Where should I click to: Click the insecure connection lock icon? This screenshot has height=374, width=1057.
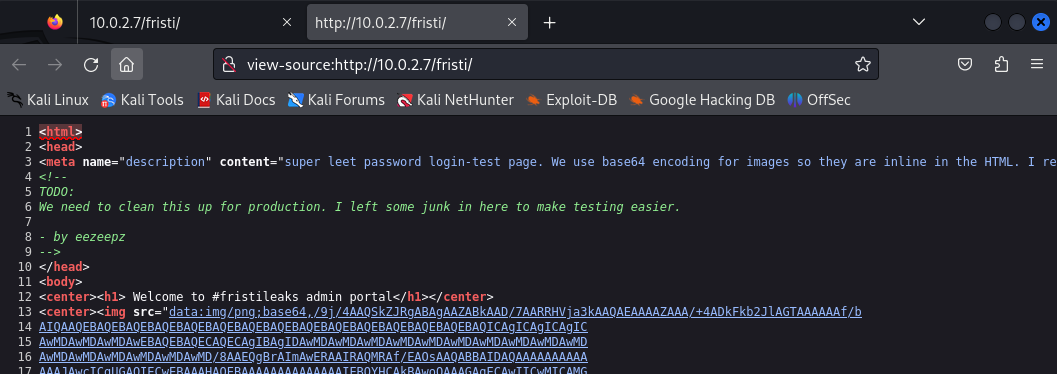(229, 65)
